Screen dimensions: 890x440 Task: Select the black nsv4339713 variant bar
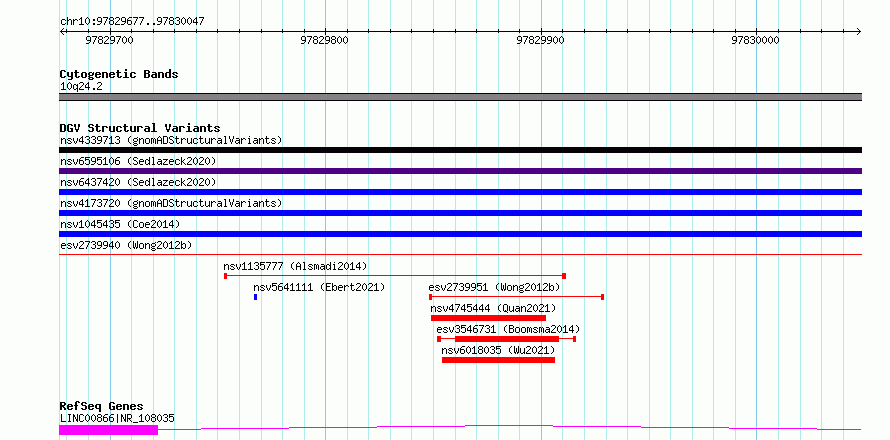[x=460, y=150]
